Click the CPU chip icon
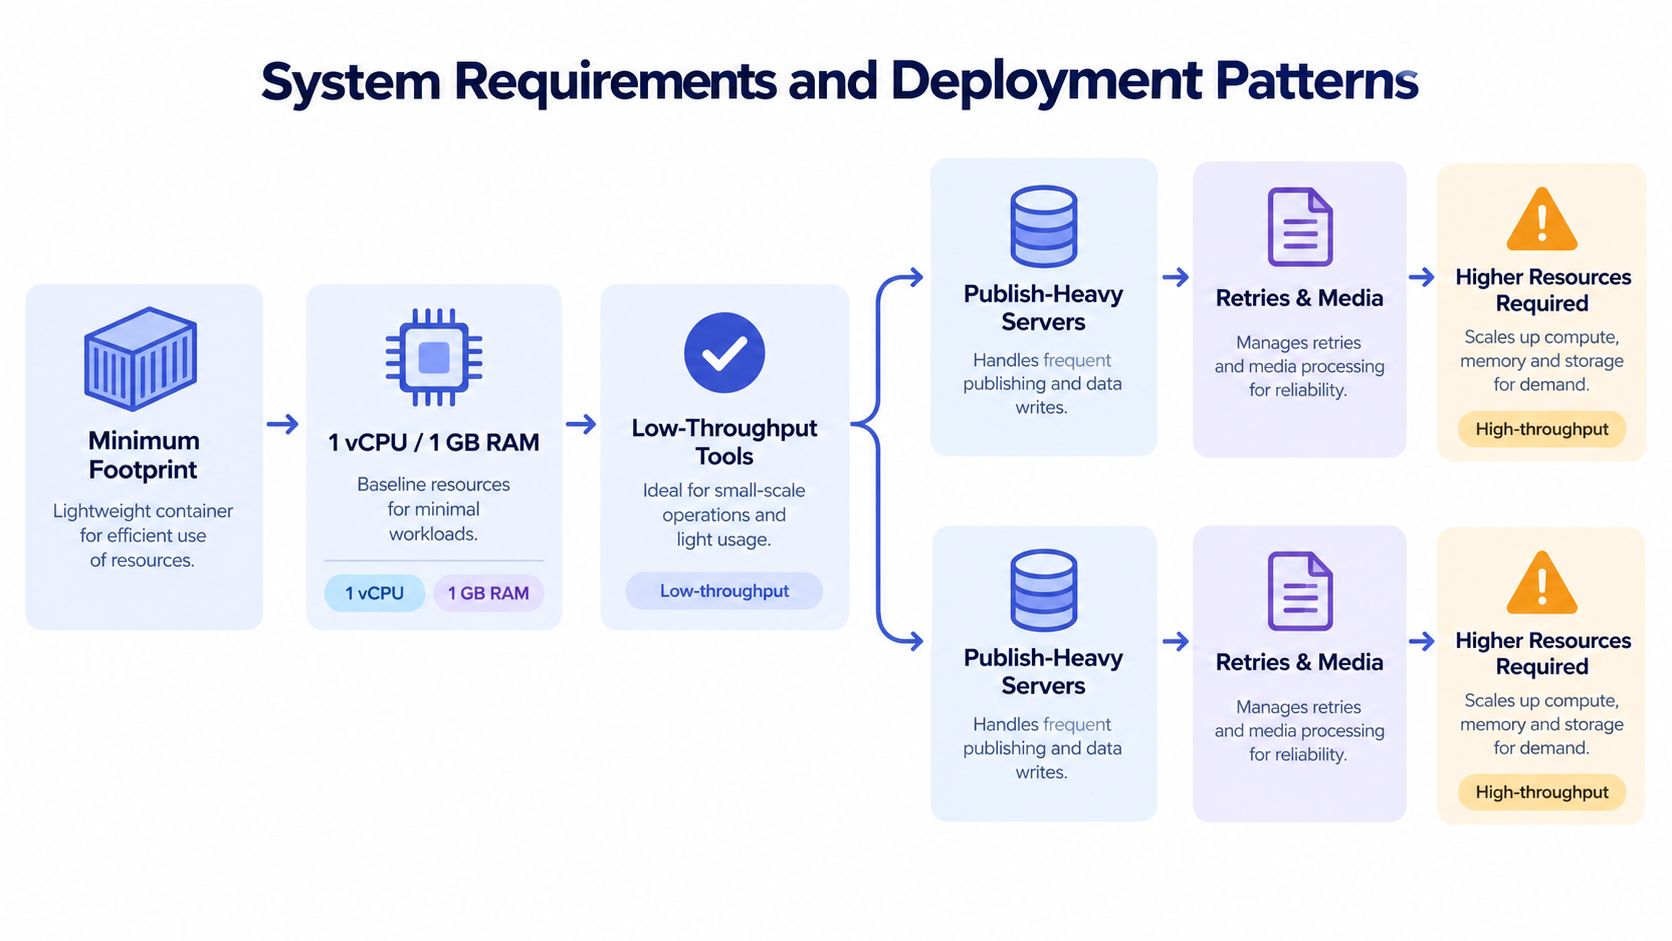 (434, 357)
